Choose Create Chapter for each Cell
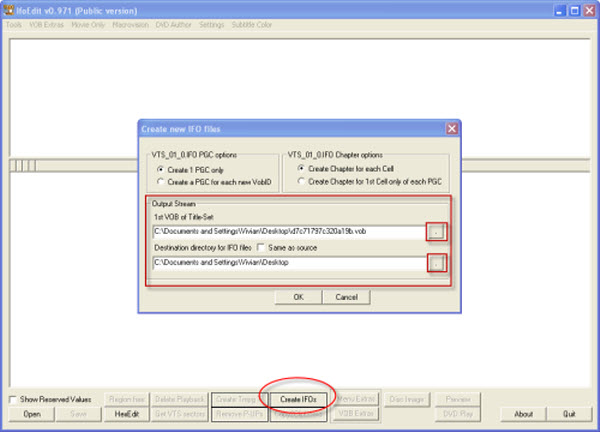Screen dimensions: 600x432 click(x=298, y=170)
